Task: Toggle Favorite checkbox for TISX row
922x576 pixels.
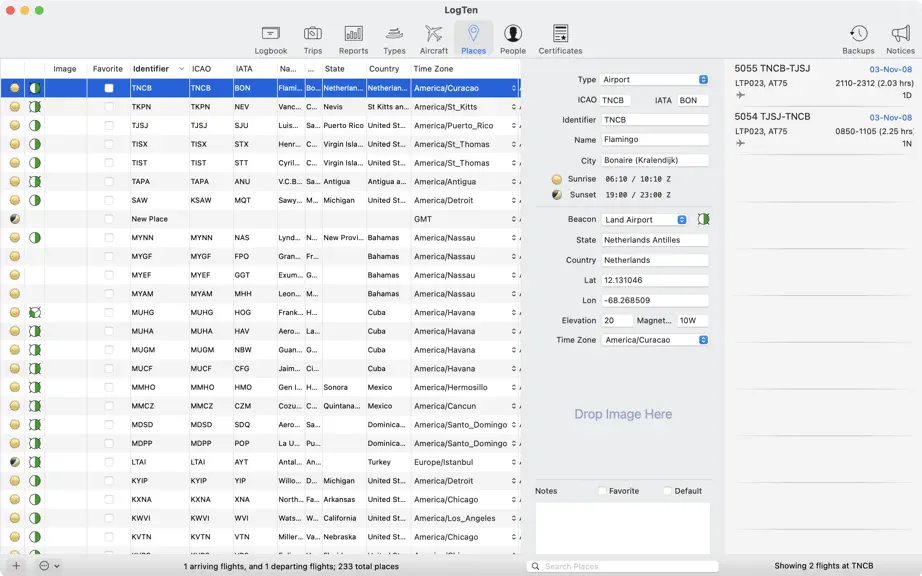Action: pos(109,144)
